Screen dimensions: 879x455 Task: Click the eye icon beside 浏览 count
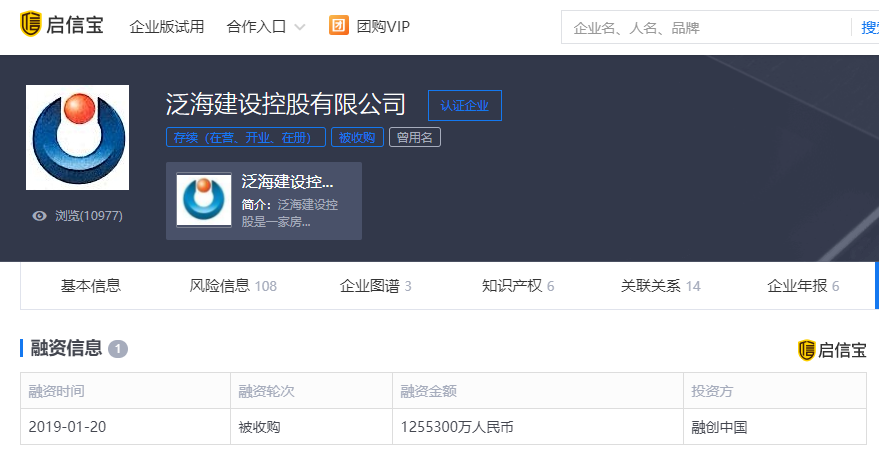40,216
